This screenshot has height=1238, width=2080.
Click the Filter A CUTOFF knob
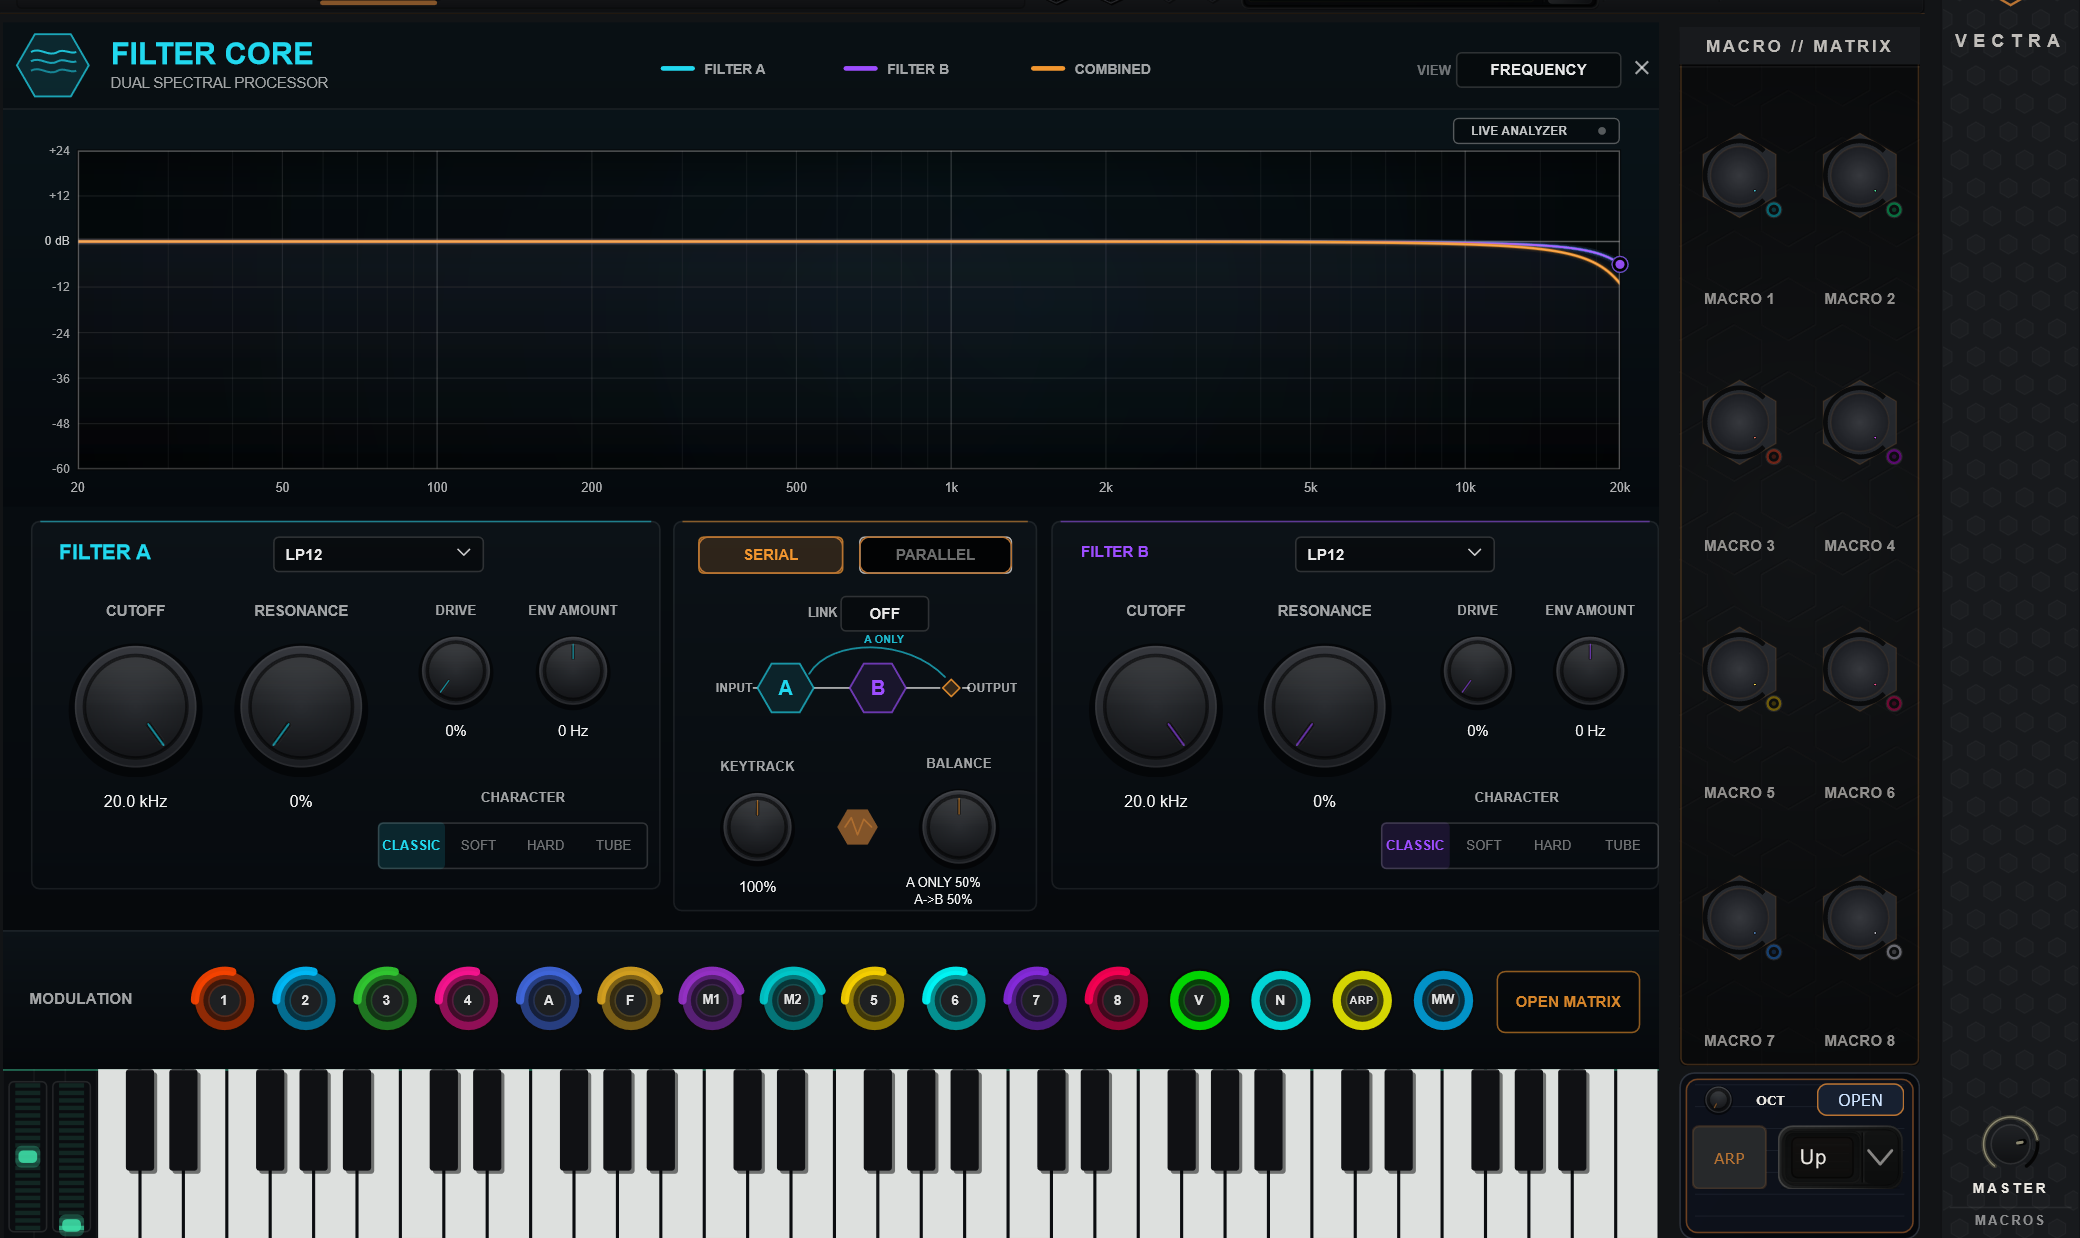[135, 707]
